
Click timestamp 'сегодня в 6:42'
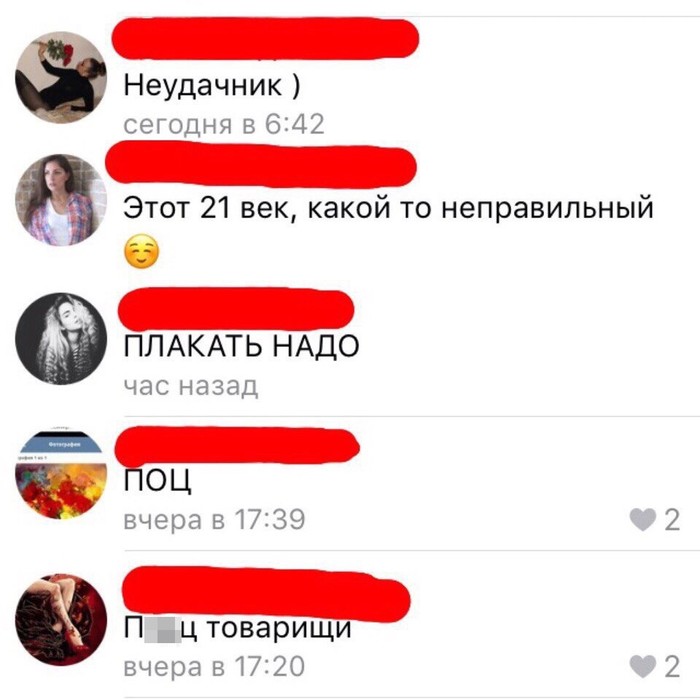point(224,124)
